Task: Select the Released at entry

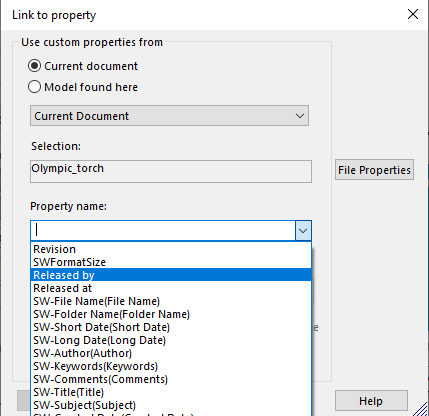Action: tap(171, 288)
